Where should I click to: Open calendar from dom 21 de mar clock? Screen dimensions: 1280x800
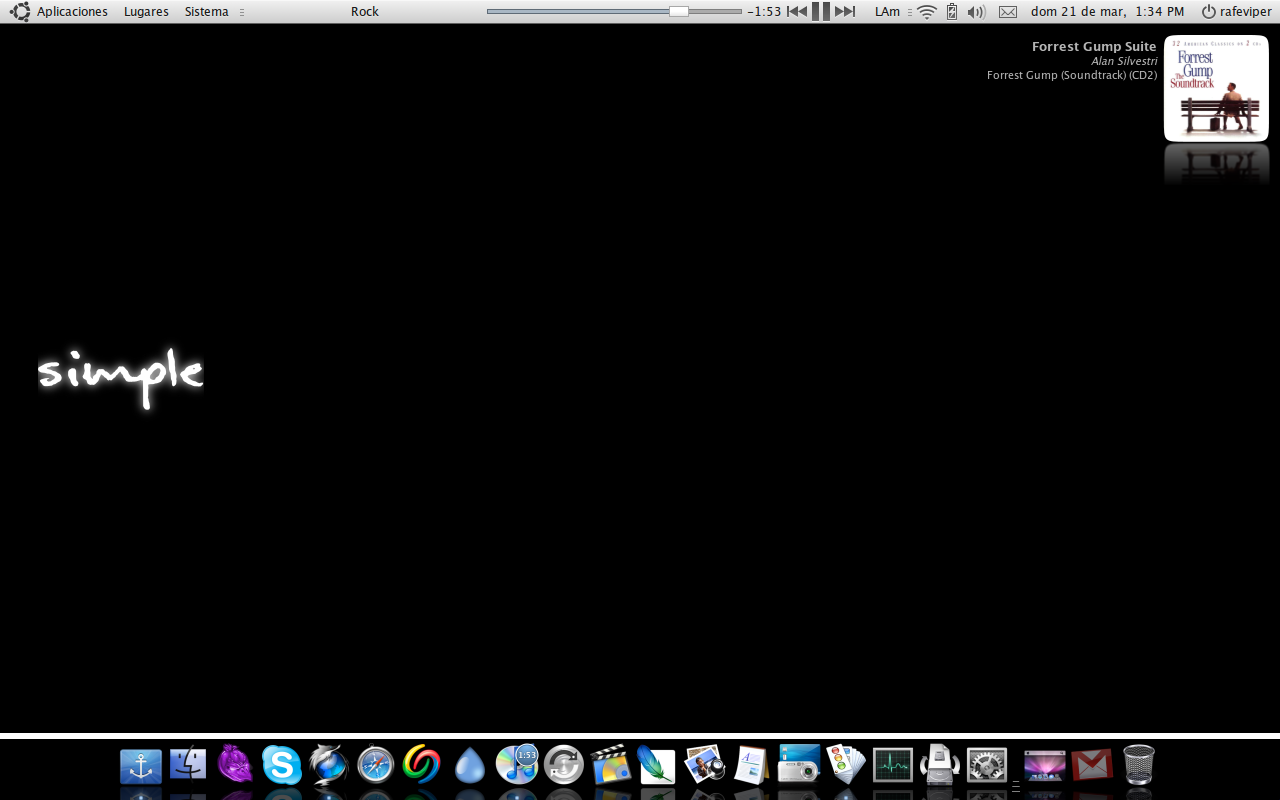1107,12
